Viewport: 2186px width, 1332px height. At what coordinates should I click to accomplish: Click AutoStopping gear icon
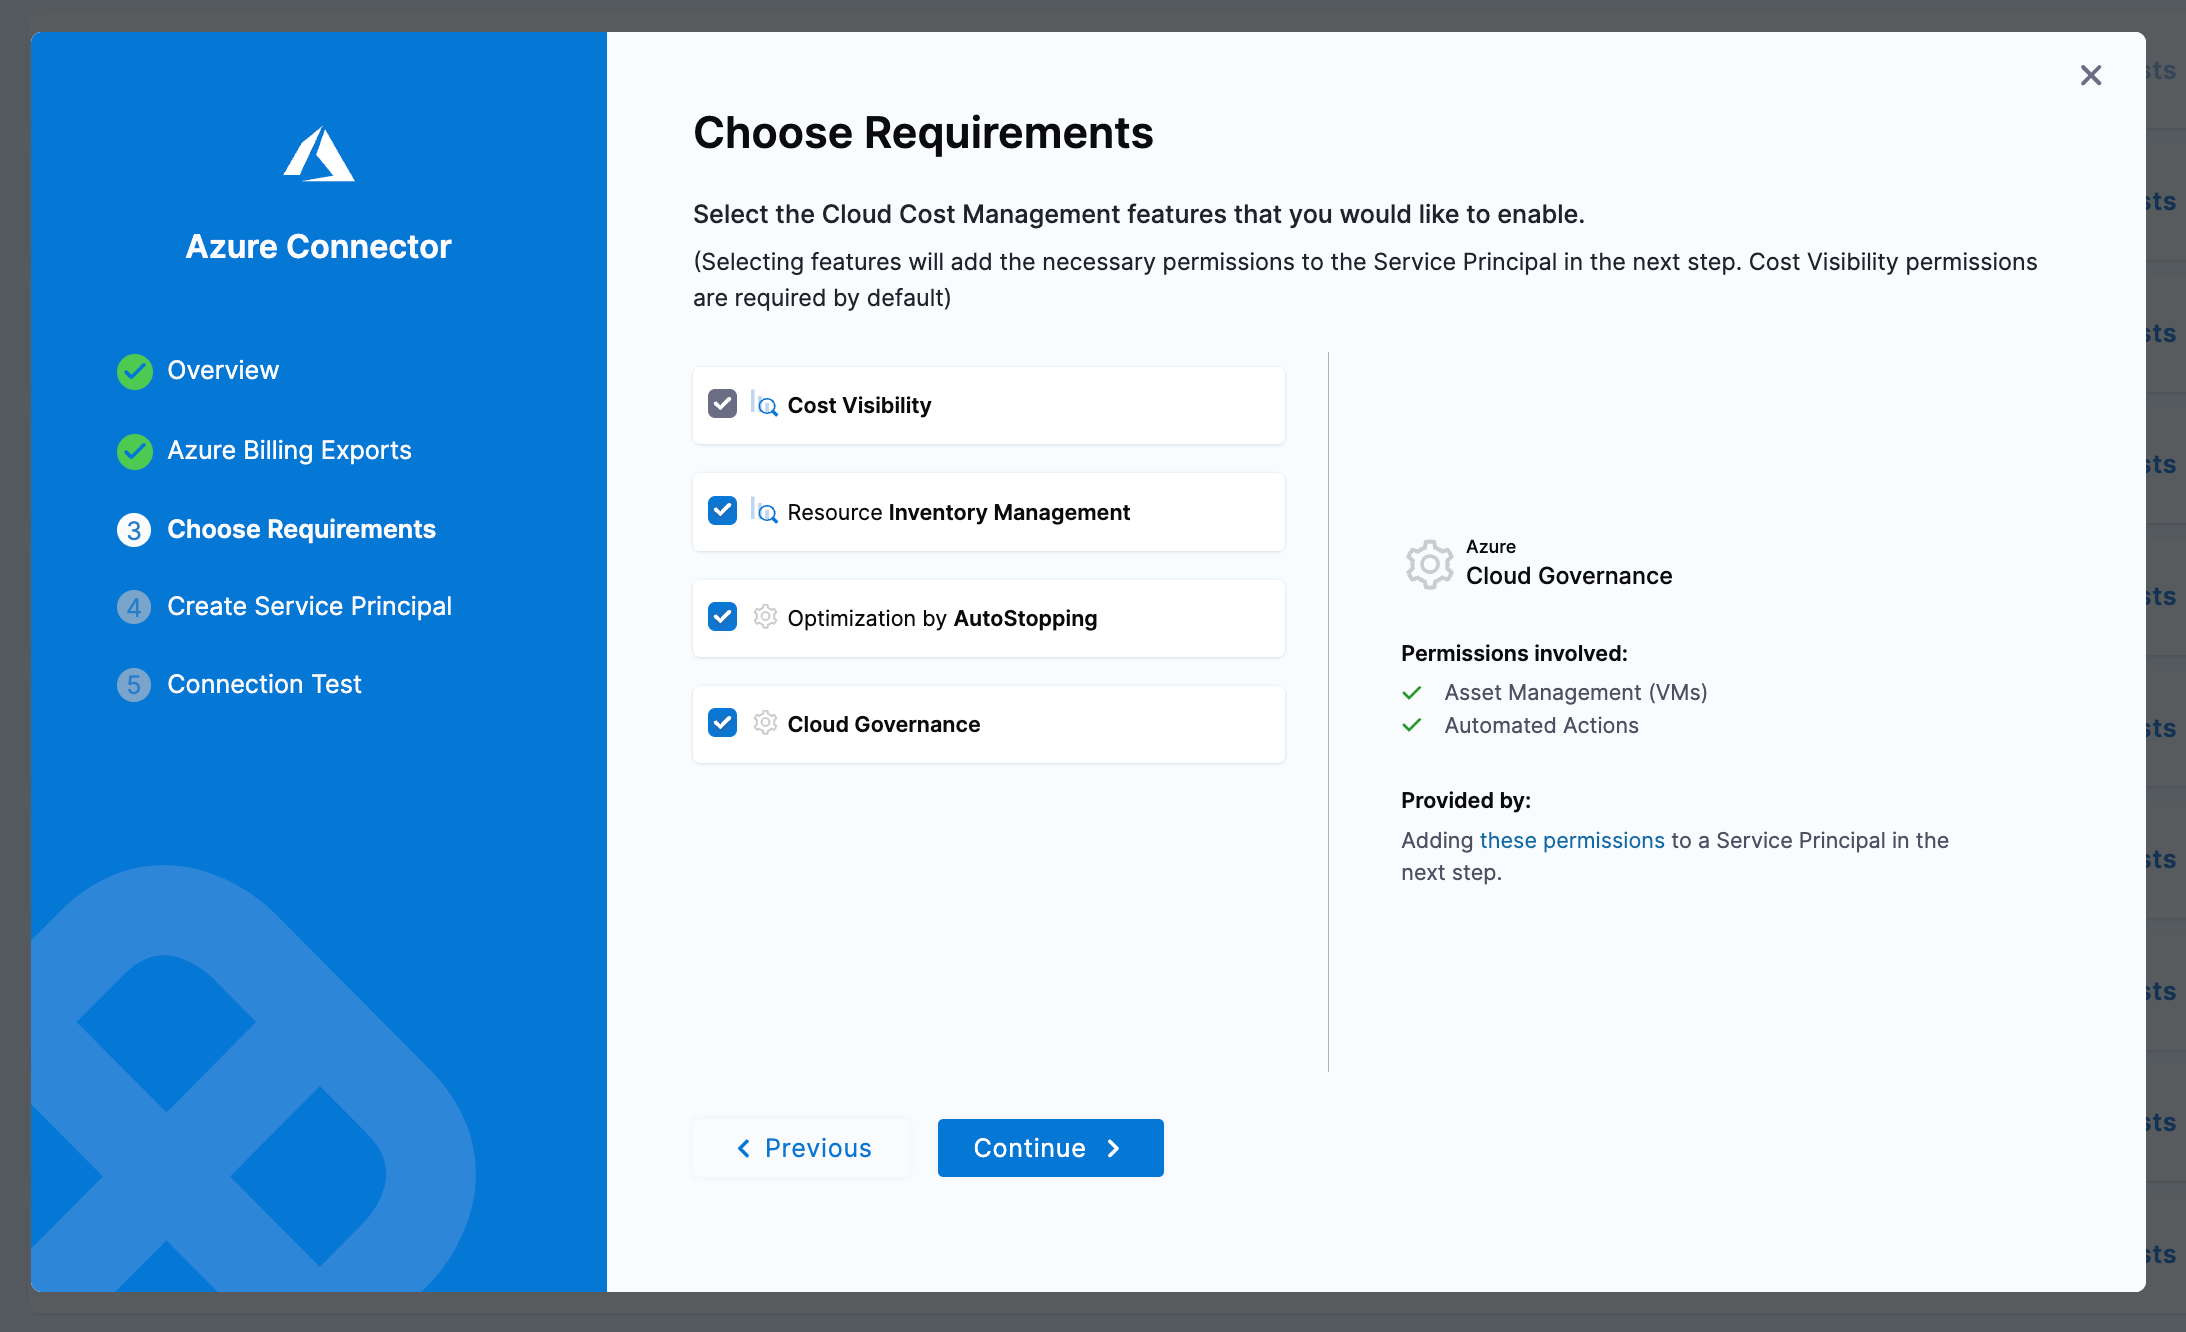[765, 617]
